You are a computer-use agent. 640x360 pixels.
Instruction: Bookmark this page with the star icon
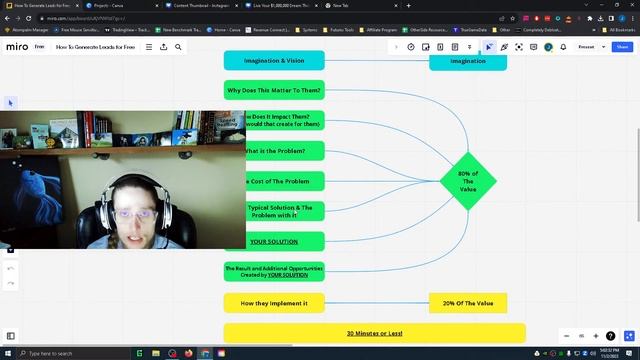(513, 18)
